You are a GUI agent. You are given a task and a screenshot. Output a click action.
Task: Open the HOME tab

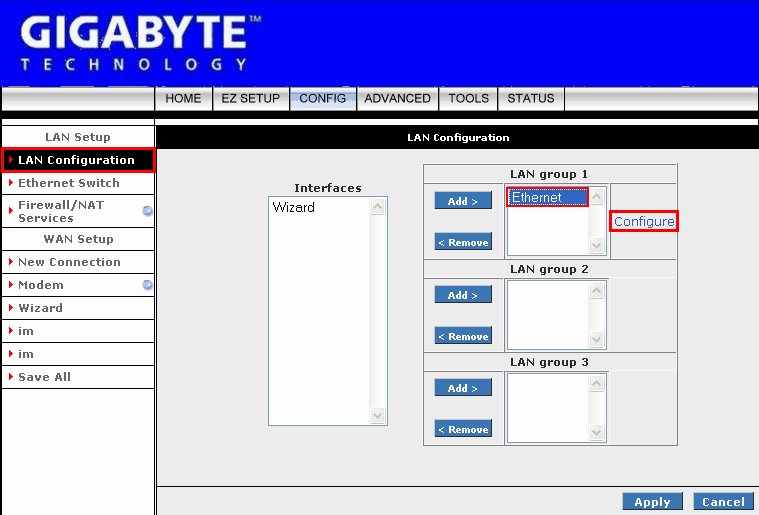click(x=183, y=99)
